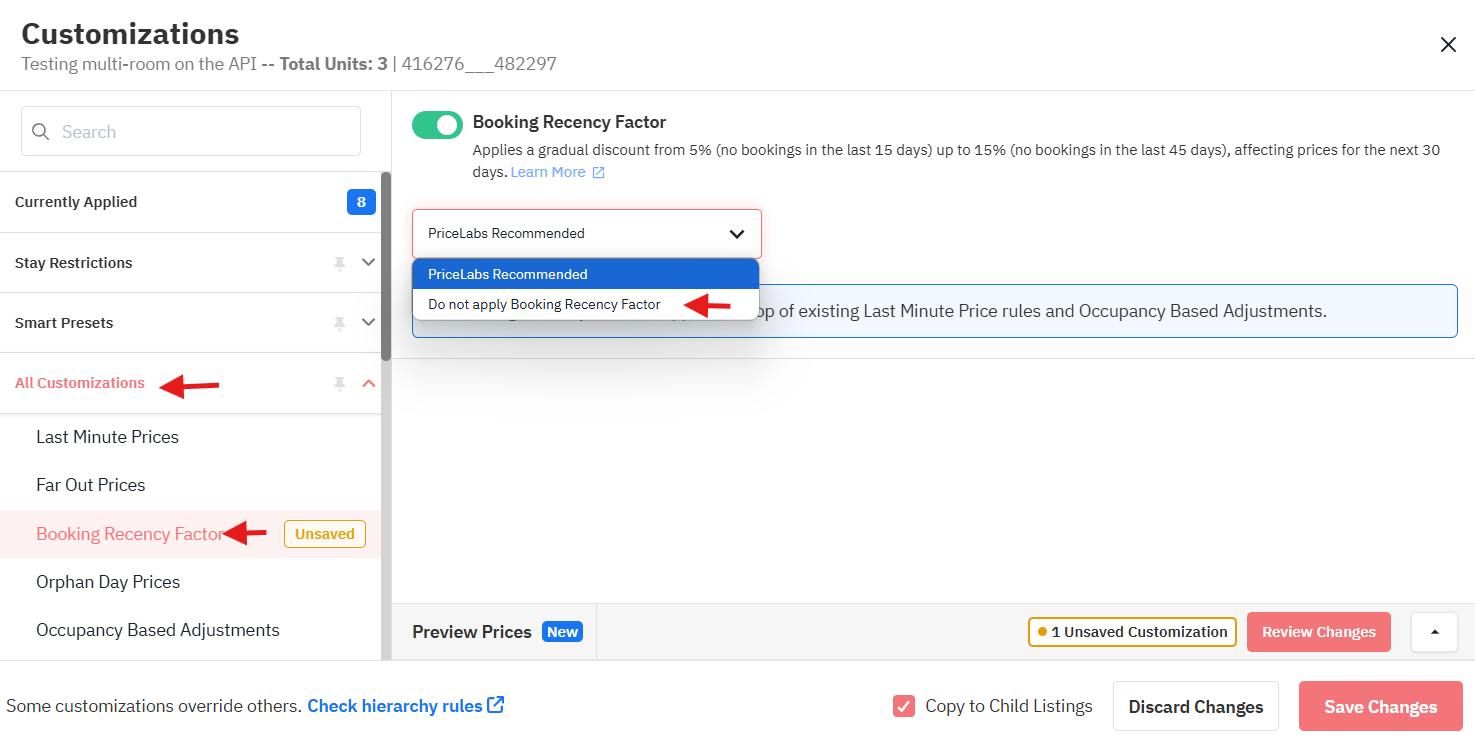Click Save Changes button
The width and height of the screenshot is (1475, 743).
[x=1381, y=707]
